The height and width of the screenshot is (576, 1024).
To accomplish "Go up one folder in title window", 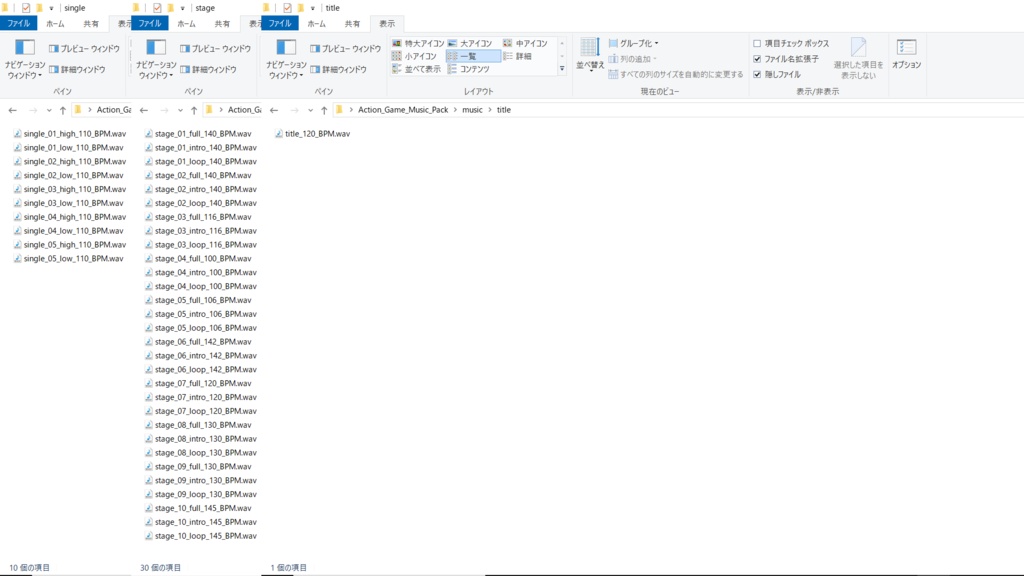I will click(x=324, y=110).
